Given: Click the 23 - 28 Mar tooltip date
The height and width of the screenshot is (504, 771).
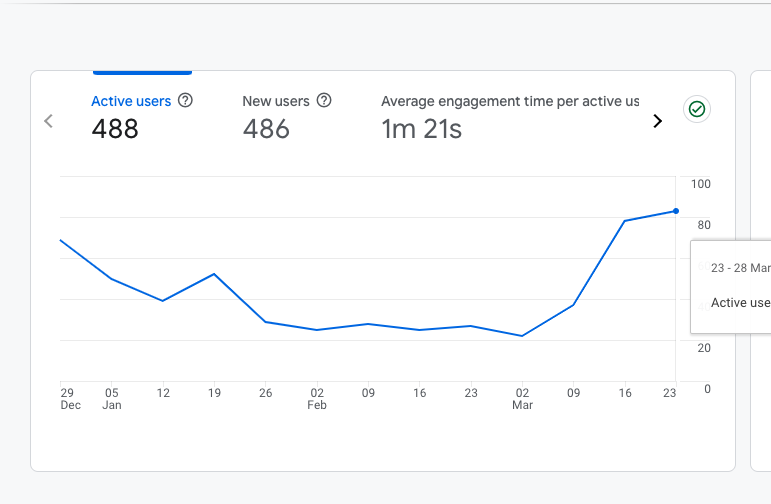Looking at the screenshot, I should click(x=741, y=268).
